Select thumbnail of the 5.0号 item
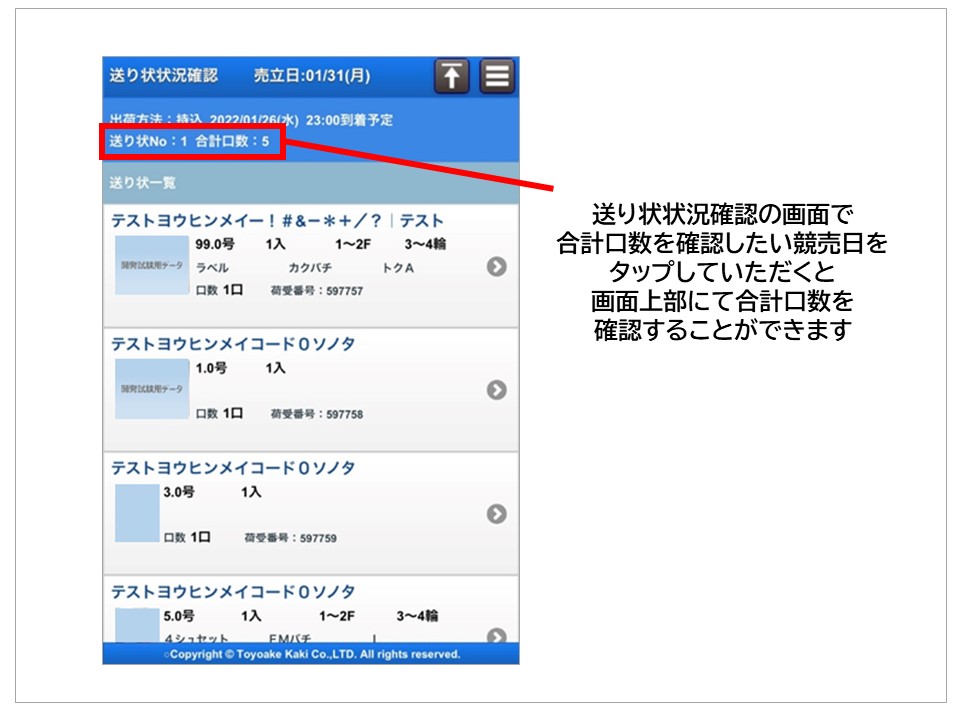Screen dimensions: 960x720 click(x=137, y=626)
